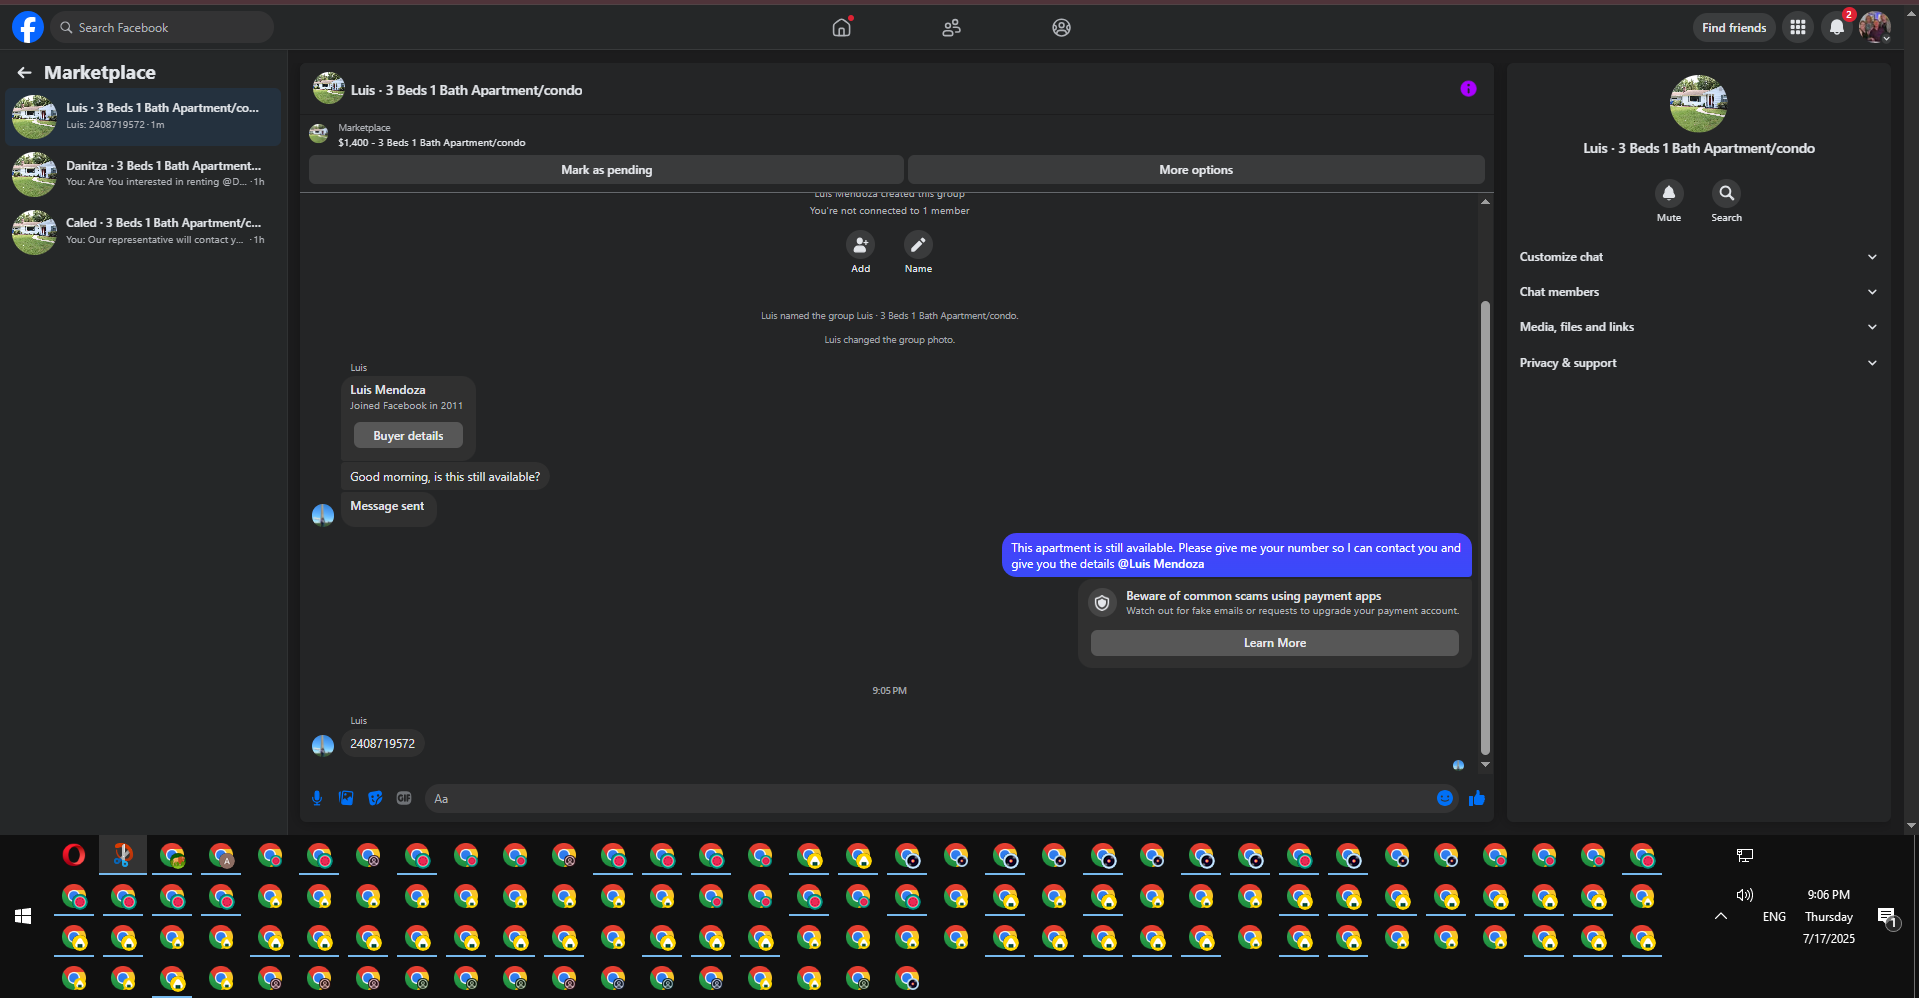Image resolution: width=1919 pixels, height=998 pixels.
Task: Open the taskbar clock and date
Action: coord(1829,916)
